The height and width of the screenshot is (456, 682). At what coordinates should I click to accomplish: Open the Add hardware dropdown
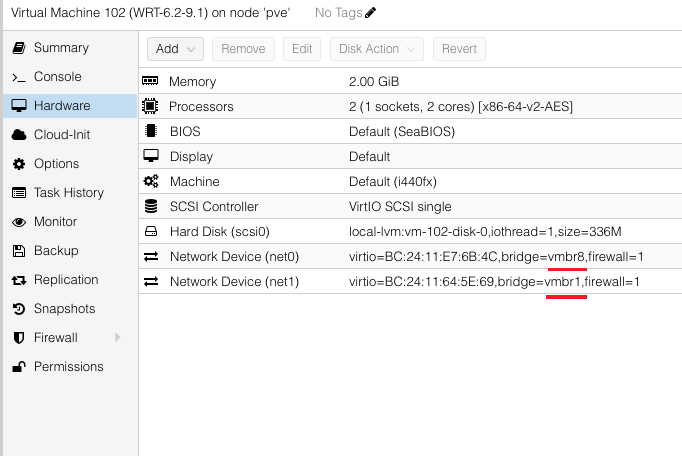[175, 49]
